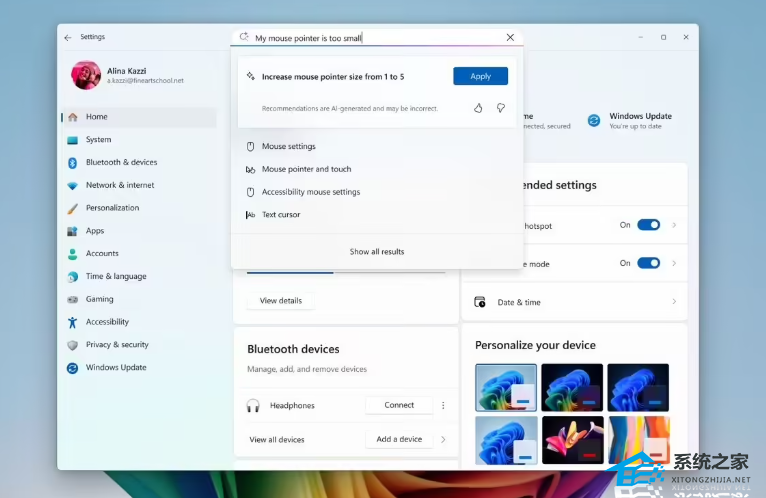Screen dimensions: 766x498
Task: Expand the hotspot row chevron
Action: 674,225
